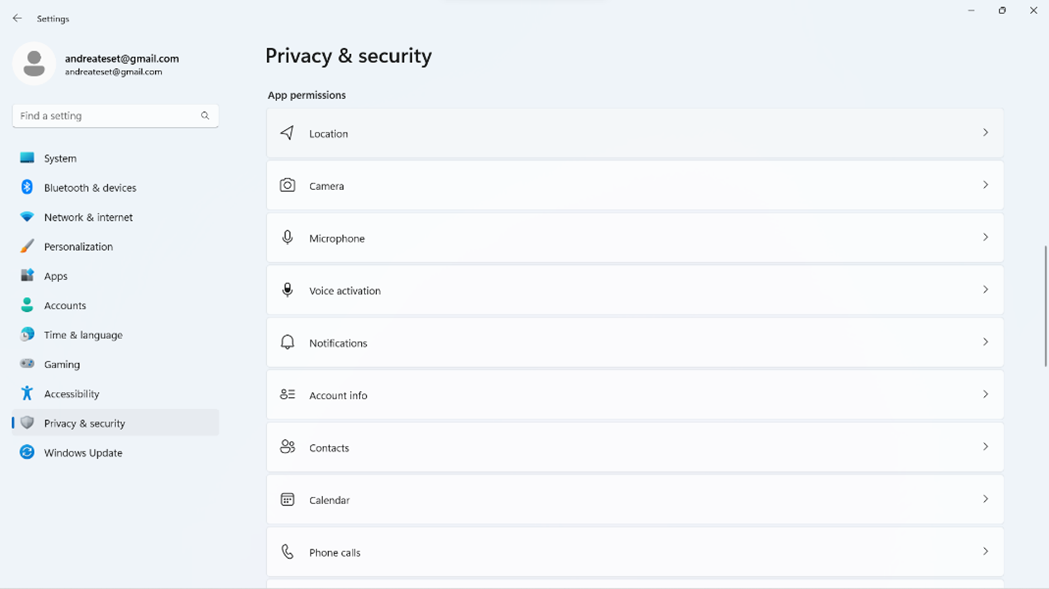The width and height of the screenshot is (1049, 589).
Task: Expand the Calendar row chevron
Action: pos(985,499)
